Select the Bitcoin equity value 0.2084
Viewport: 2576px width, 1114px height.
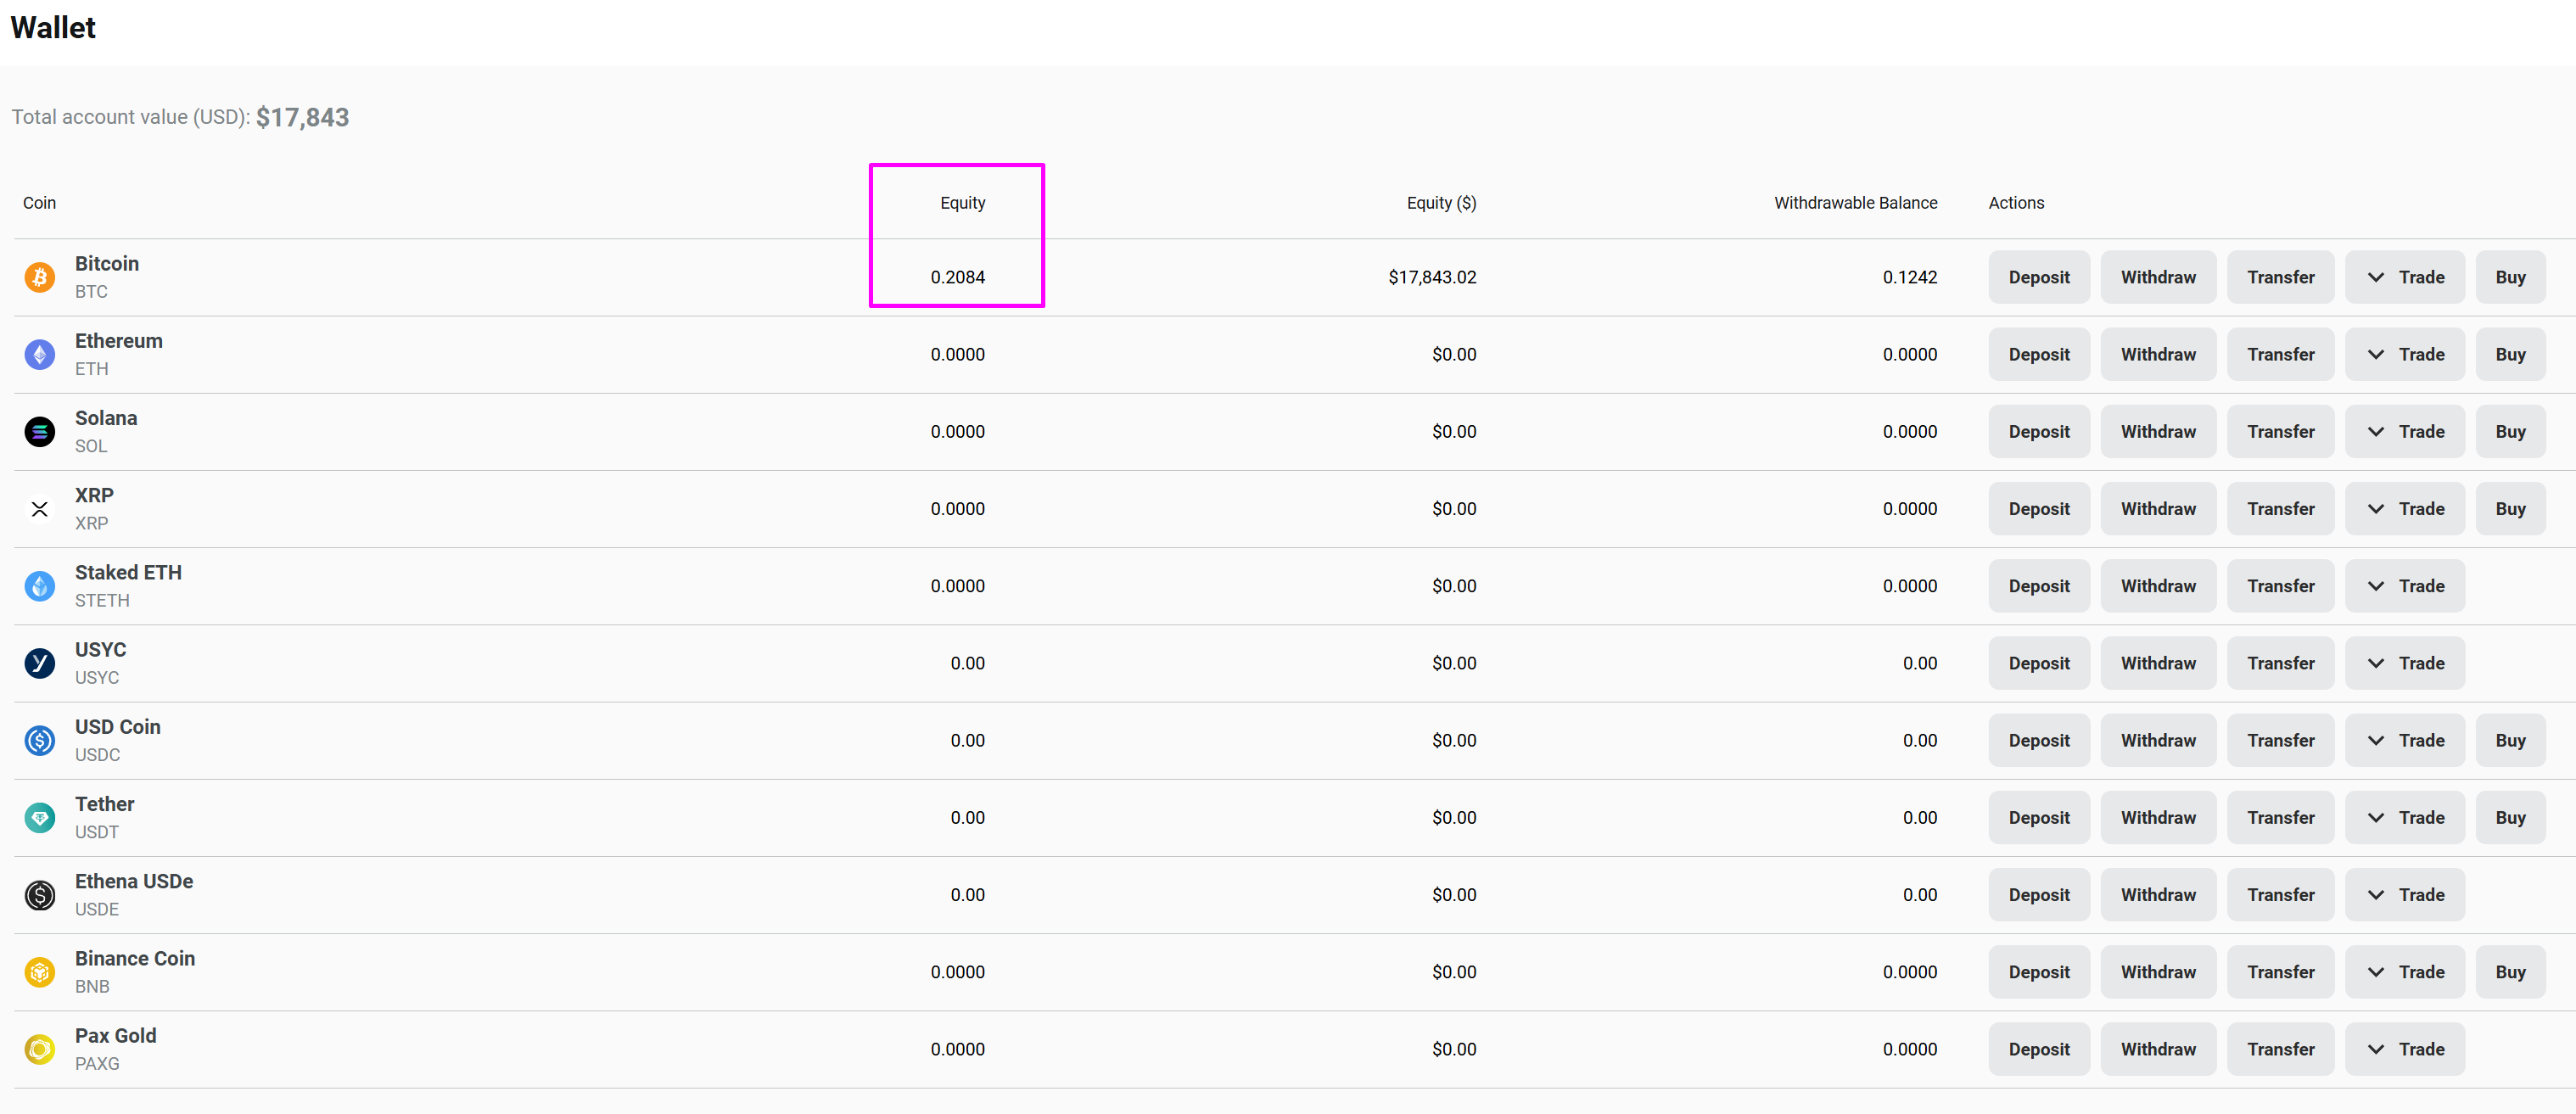[x=957, y=277]
